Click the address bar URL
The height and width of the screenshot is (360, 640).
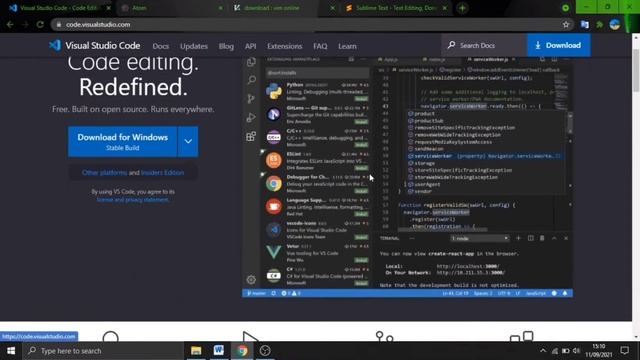coord(98,24)
